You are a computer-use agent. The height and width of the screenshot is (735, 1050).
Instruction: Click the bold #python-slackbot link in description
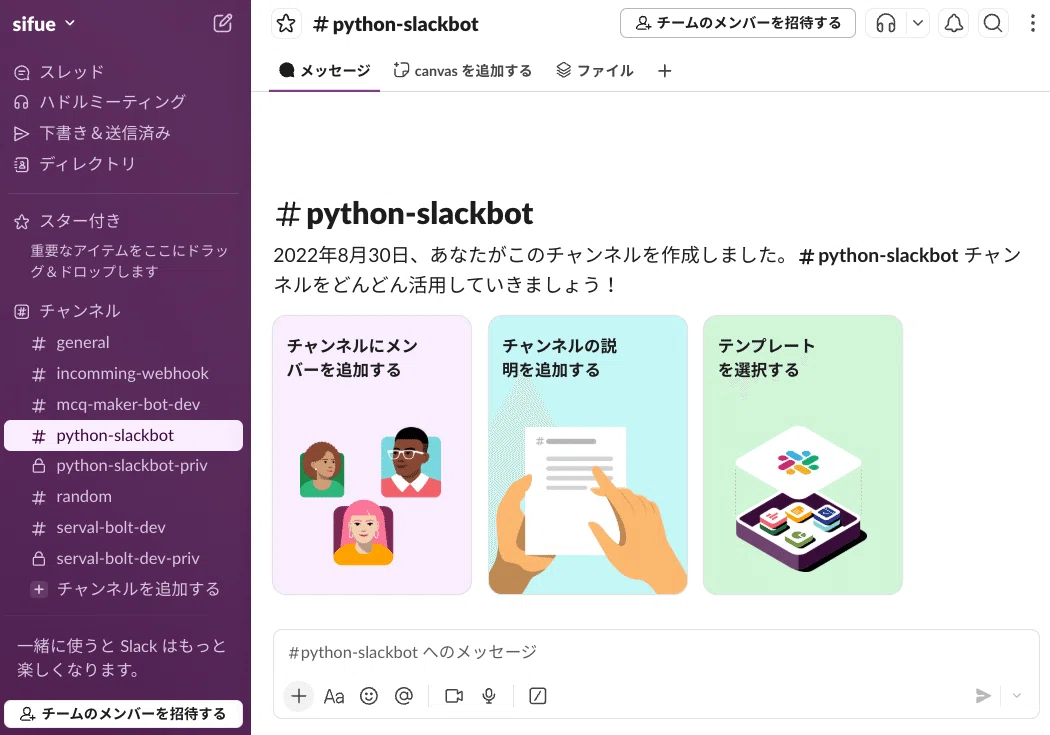click(x=879, y=256)
